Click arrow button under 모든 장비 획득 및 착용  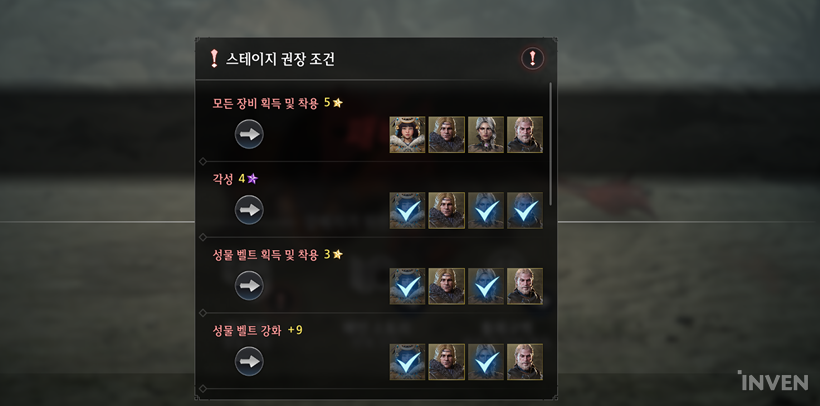point(249,134)
